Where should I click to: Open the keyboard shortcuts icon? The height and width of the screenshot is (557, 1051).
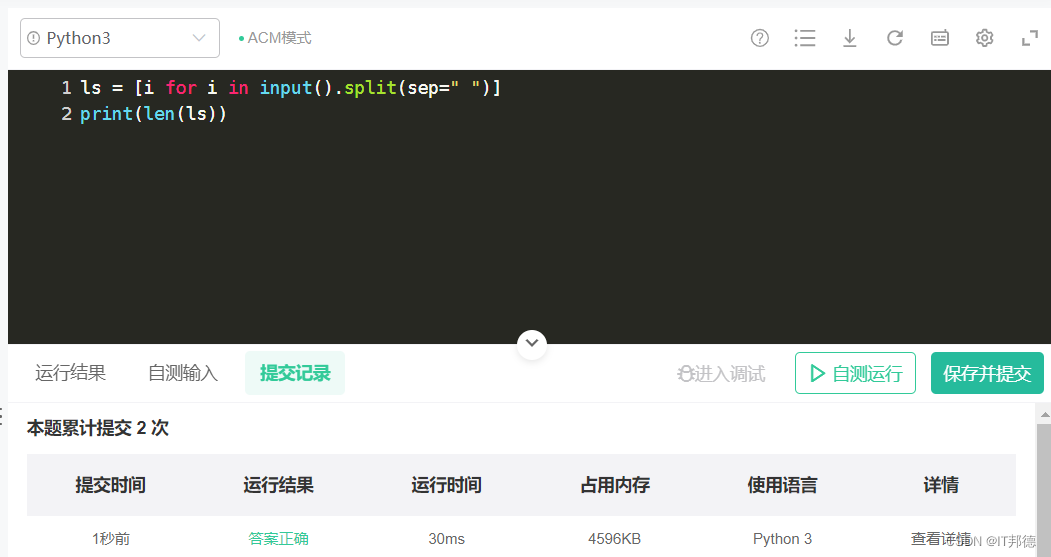940,38
